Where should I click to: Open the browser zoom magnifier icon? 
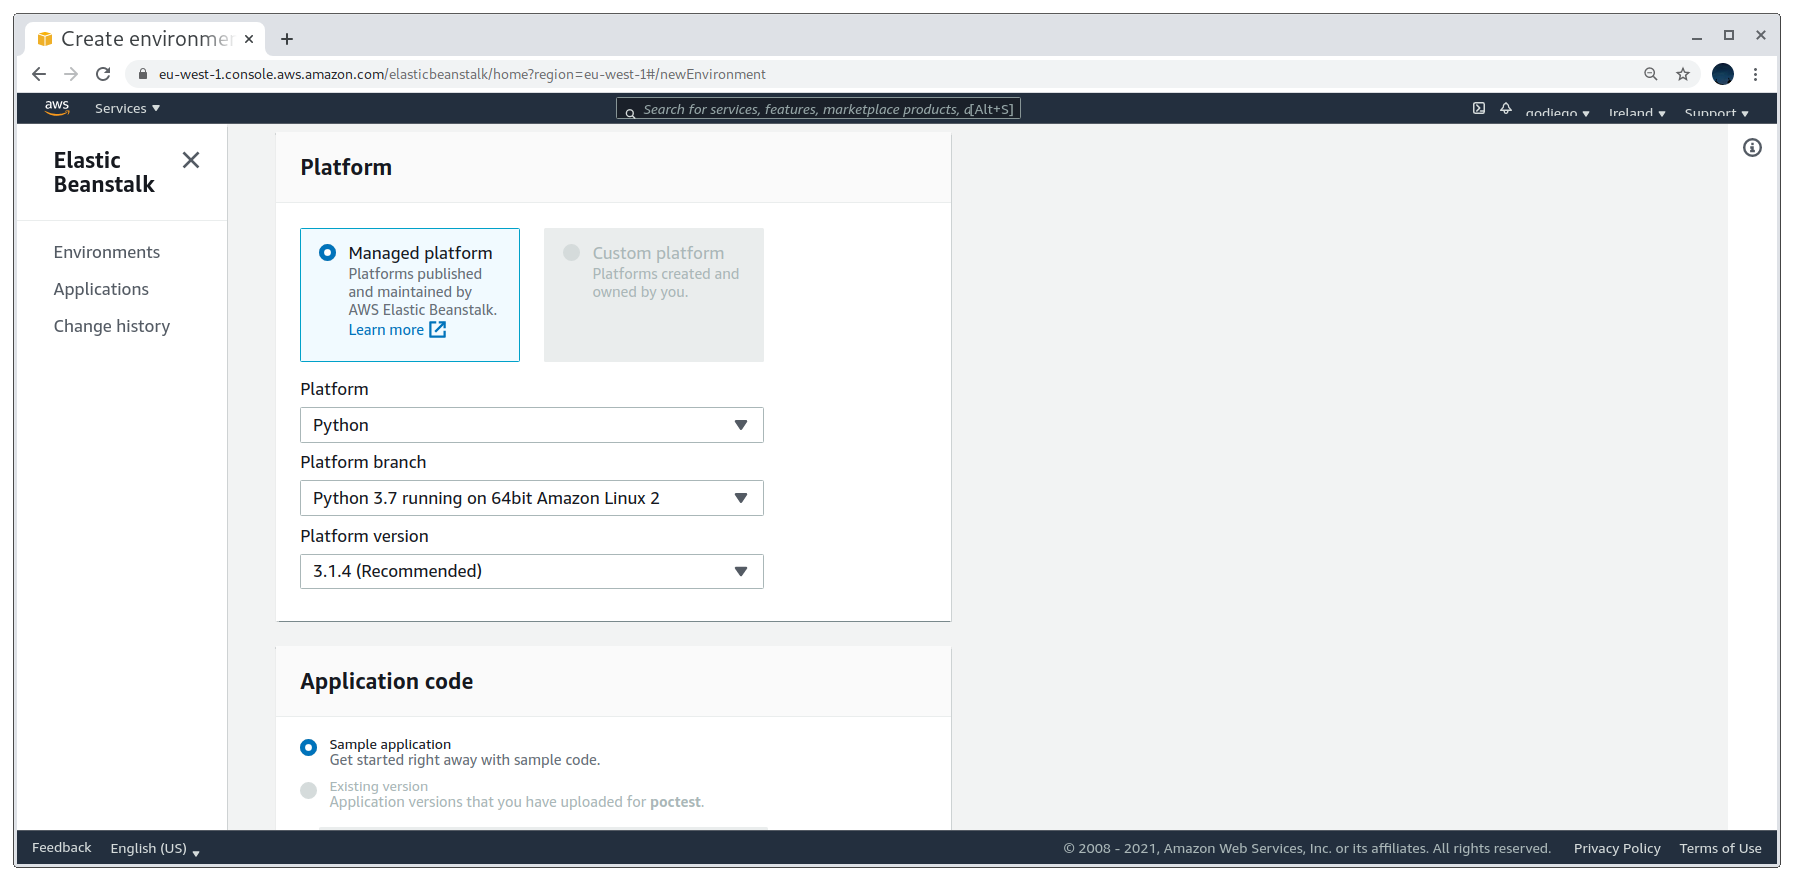[1651, 74]
